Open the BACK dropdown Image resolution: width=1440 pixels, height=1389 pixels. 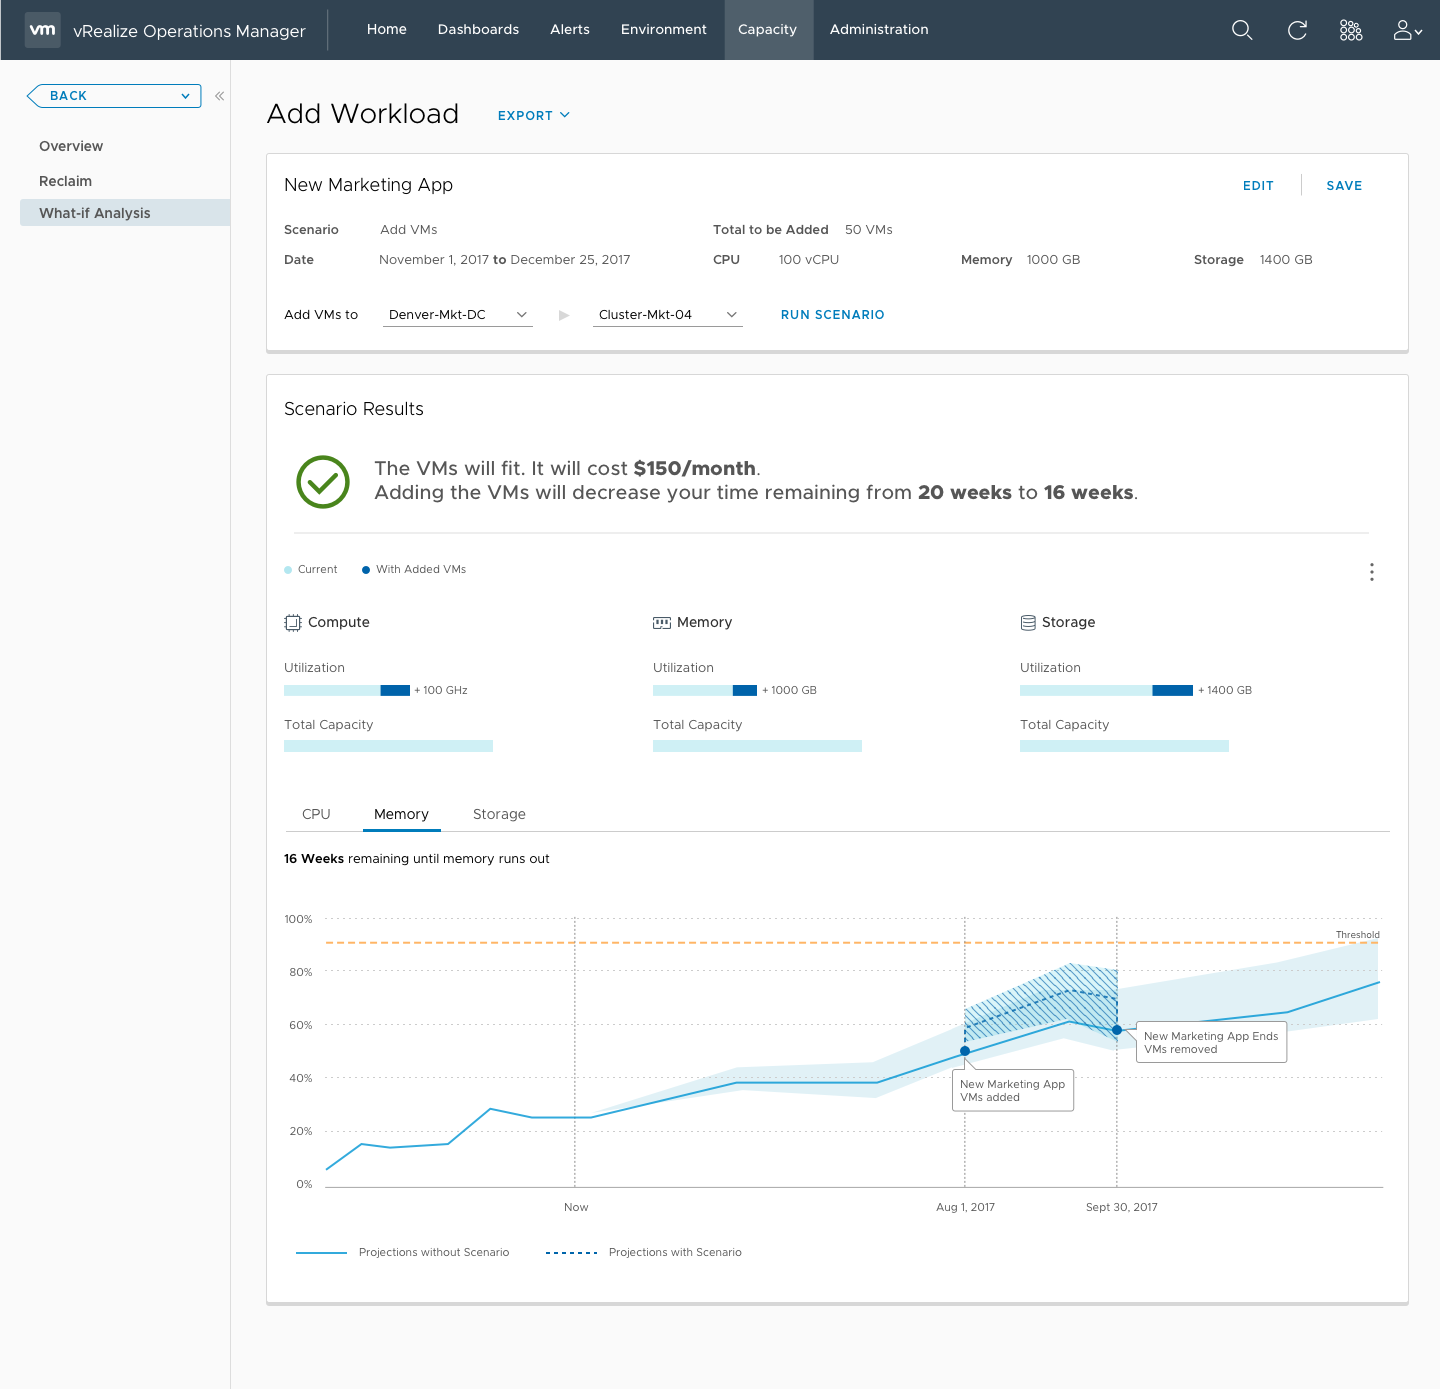point(114,96)
